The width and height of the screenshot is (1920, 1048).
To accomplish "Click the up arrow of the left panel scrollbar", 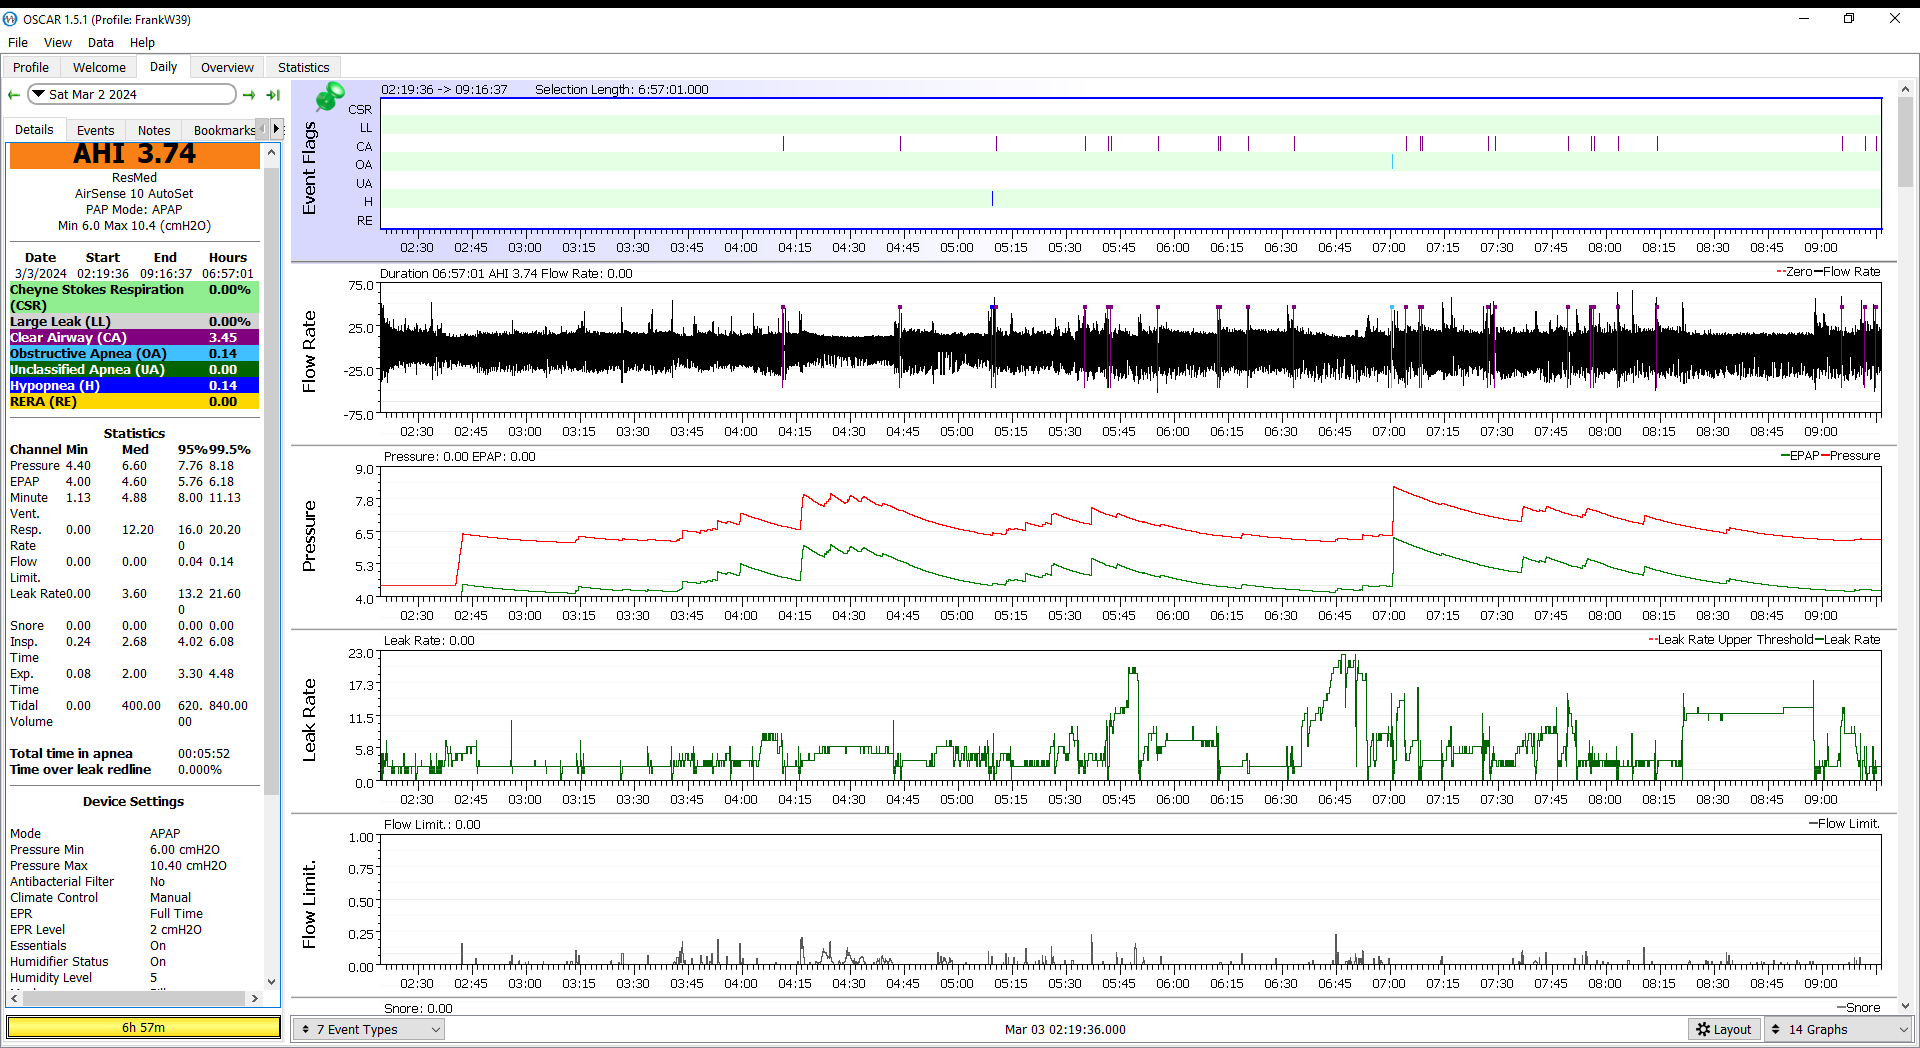I will click(271, 151).
